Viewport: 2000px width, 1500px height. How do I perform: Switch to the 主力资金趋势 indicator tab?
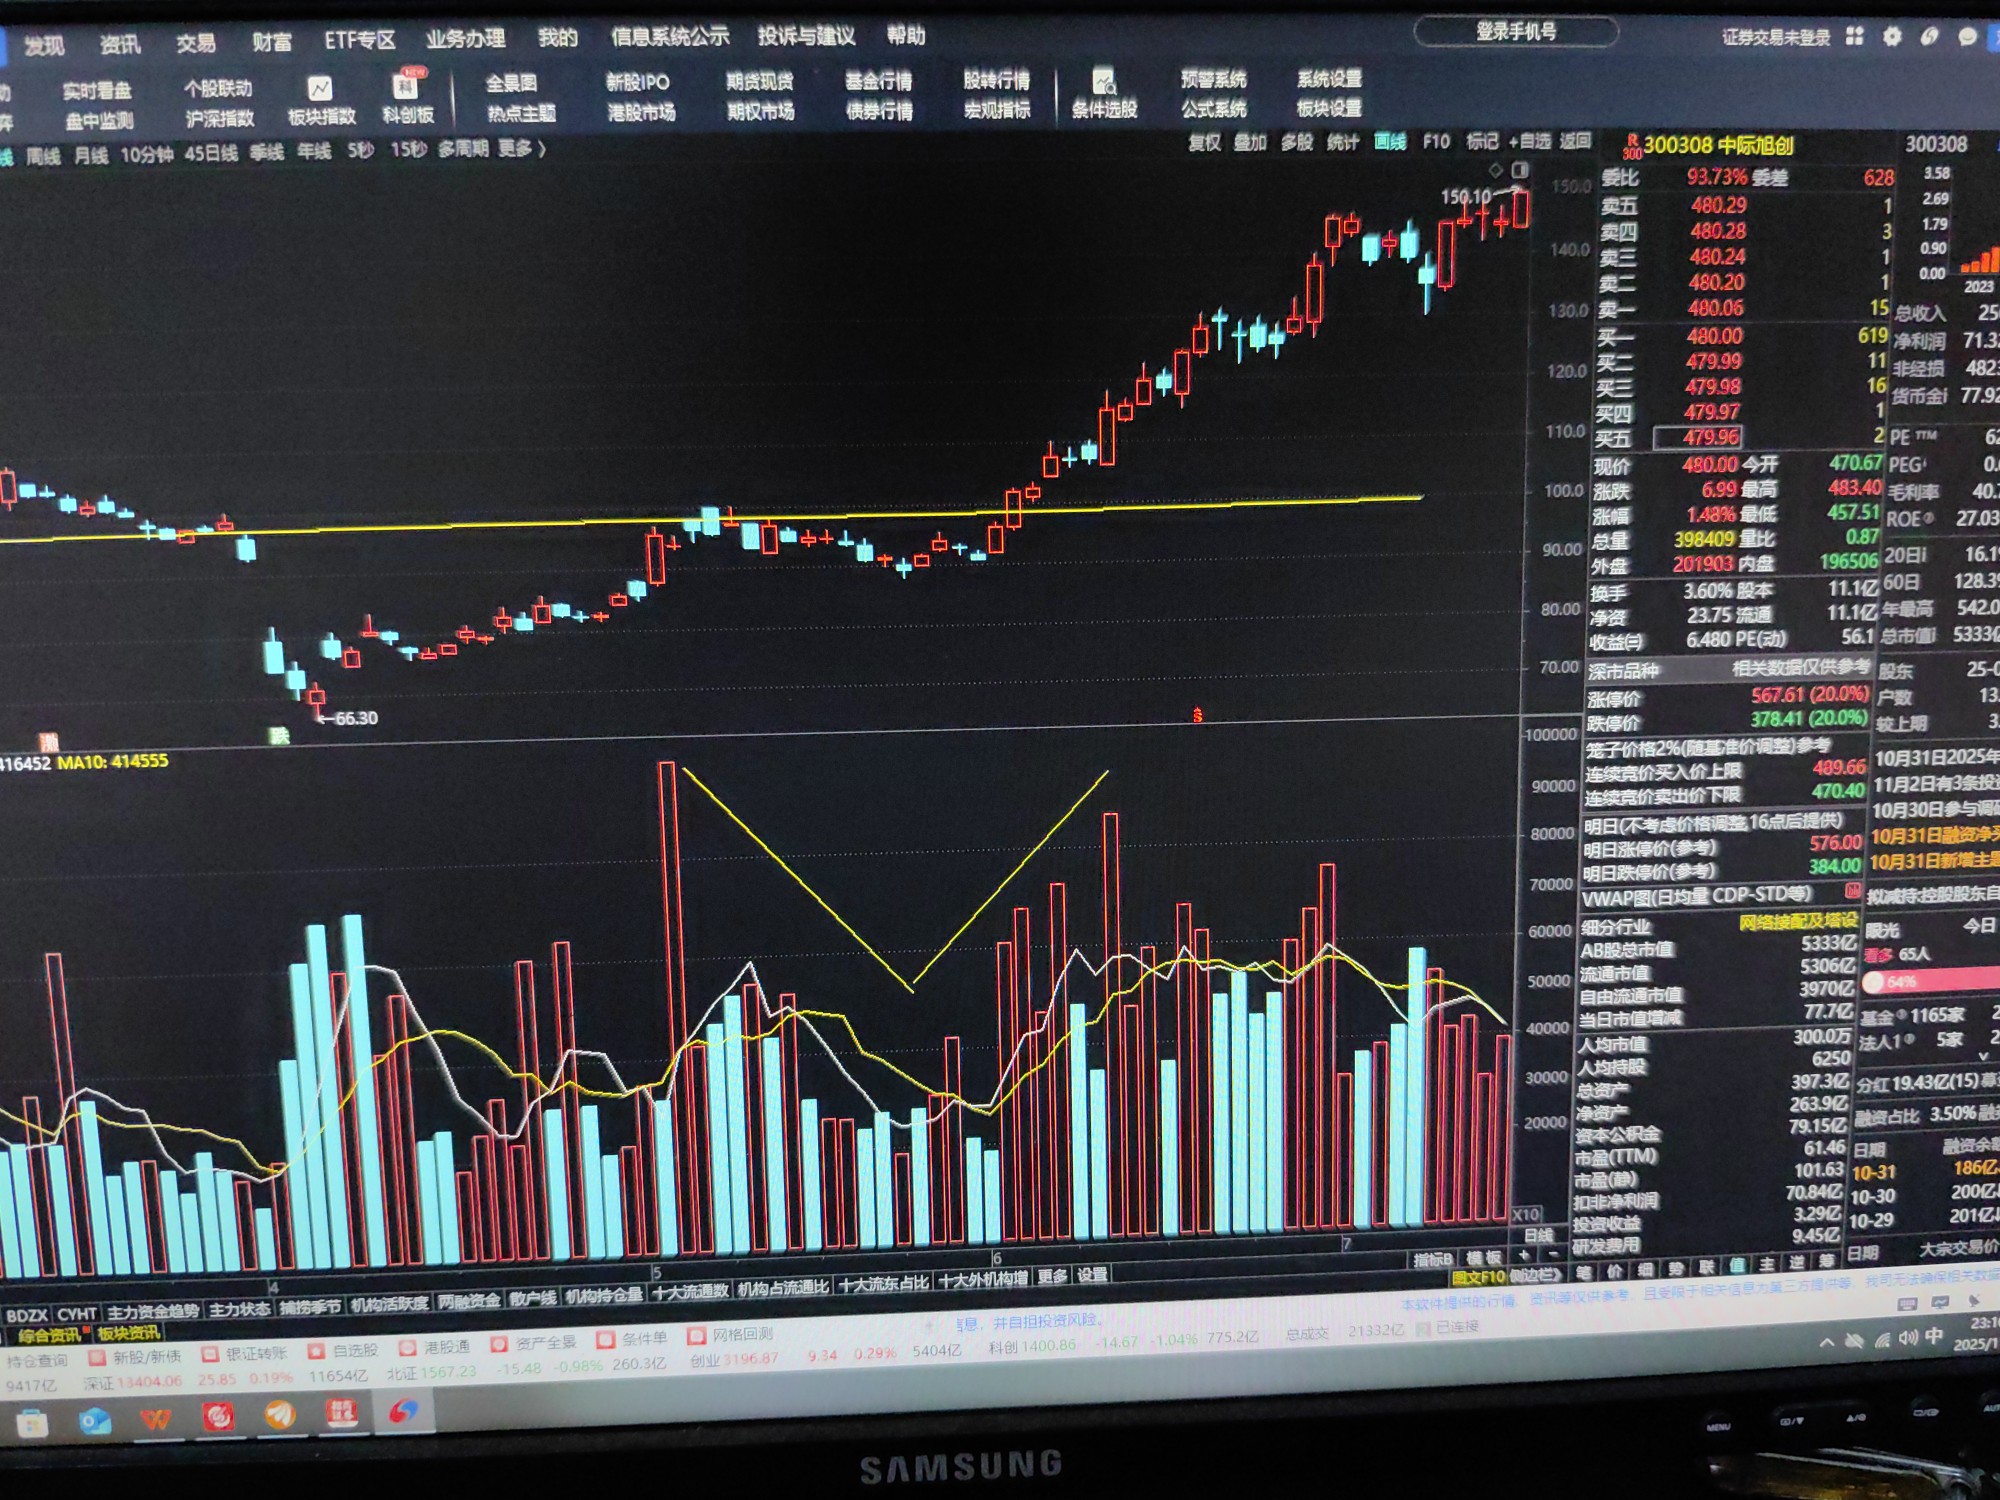[153, 1311]
